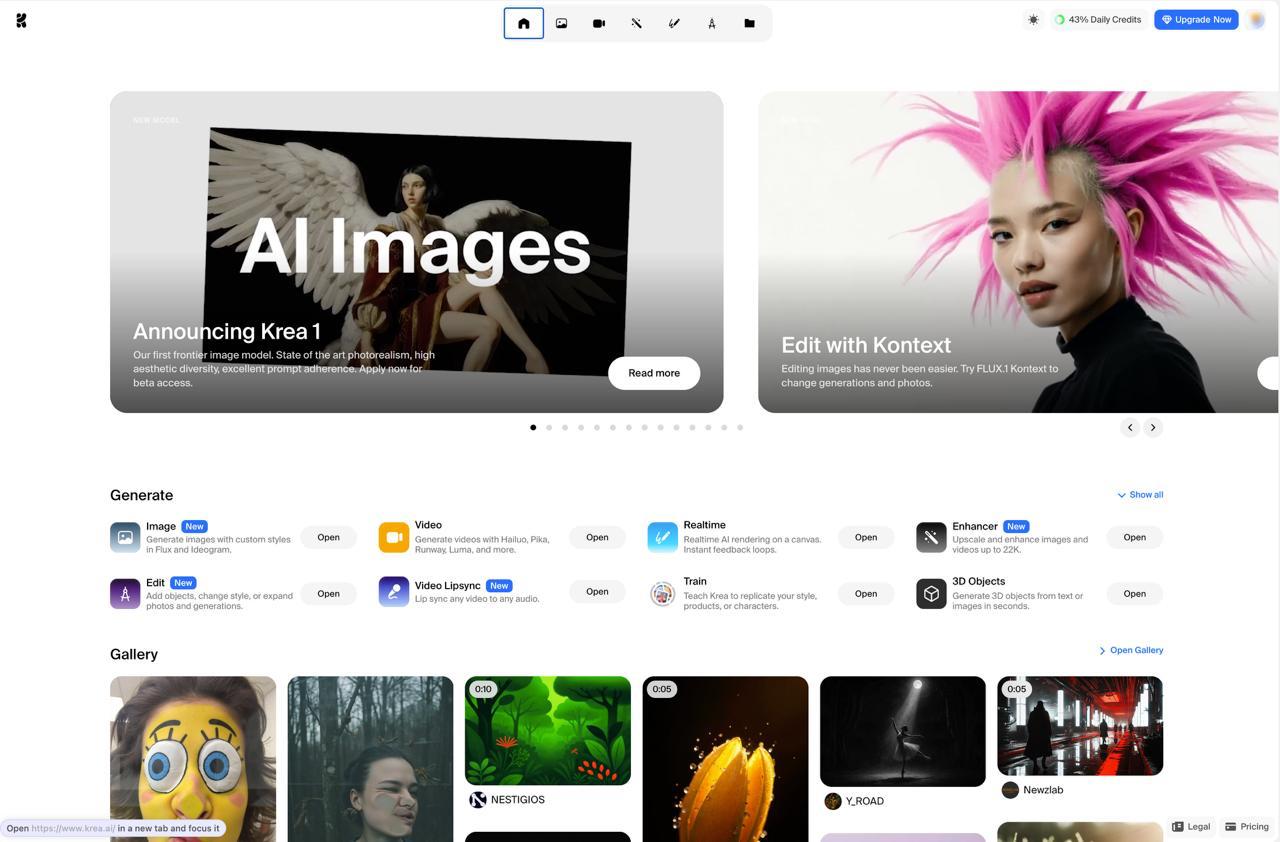
Task: Click the NESTIGIOS username
Action: coord(518,800)
